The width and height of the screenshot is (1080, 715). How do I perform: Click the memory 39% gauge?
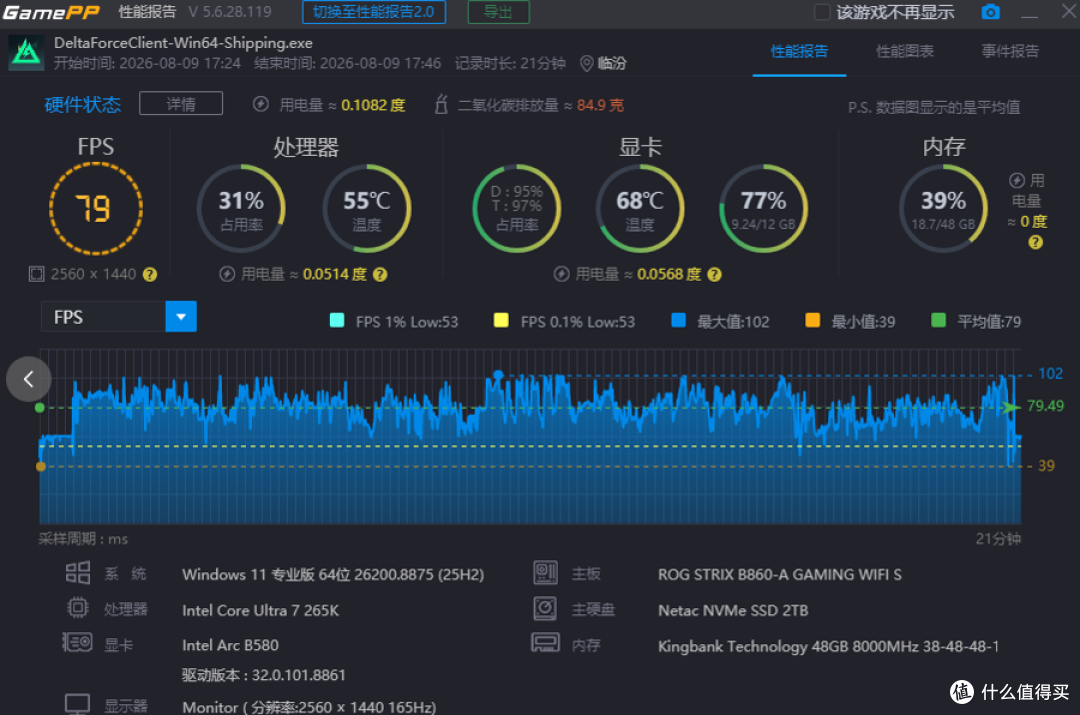(943, 209)
